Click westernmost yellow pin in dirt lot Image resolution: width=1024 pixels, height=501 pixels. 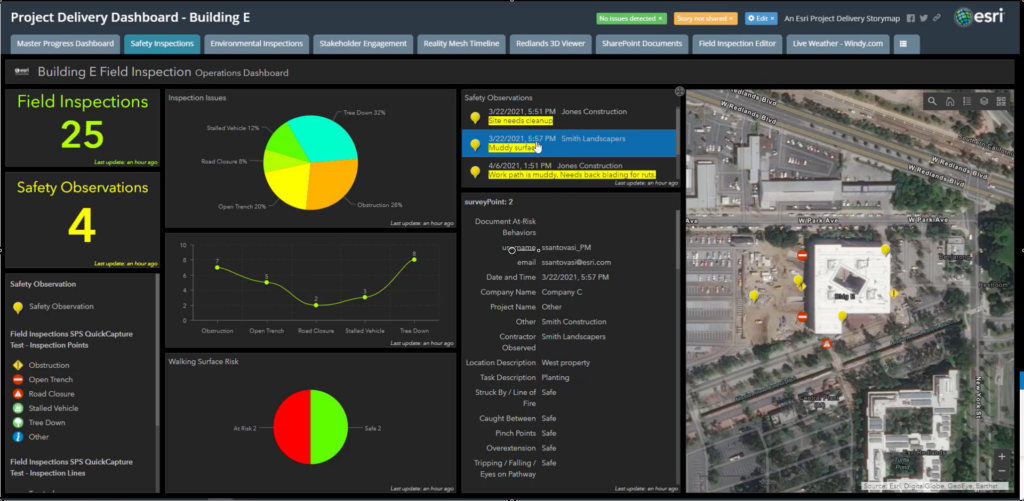pyautogui.click(x=754, y=296)
